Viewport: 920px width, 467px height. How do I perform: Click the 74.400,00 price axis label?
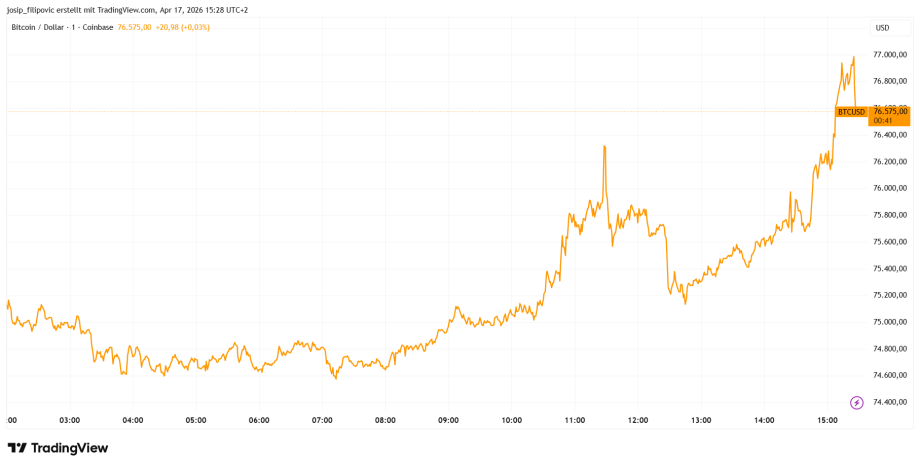click(889, 402)
